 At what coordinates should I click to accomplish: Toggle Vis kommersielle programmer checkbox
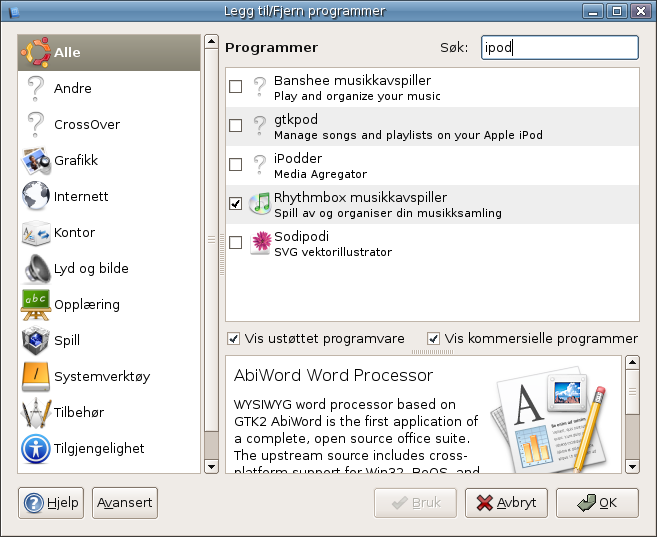coord(433,338)
